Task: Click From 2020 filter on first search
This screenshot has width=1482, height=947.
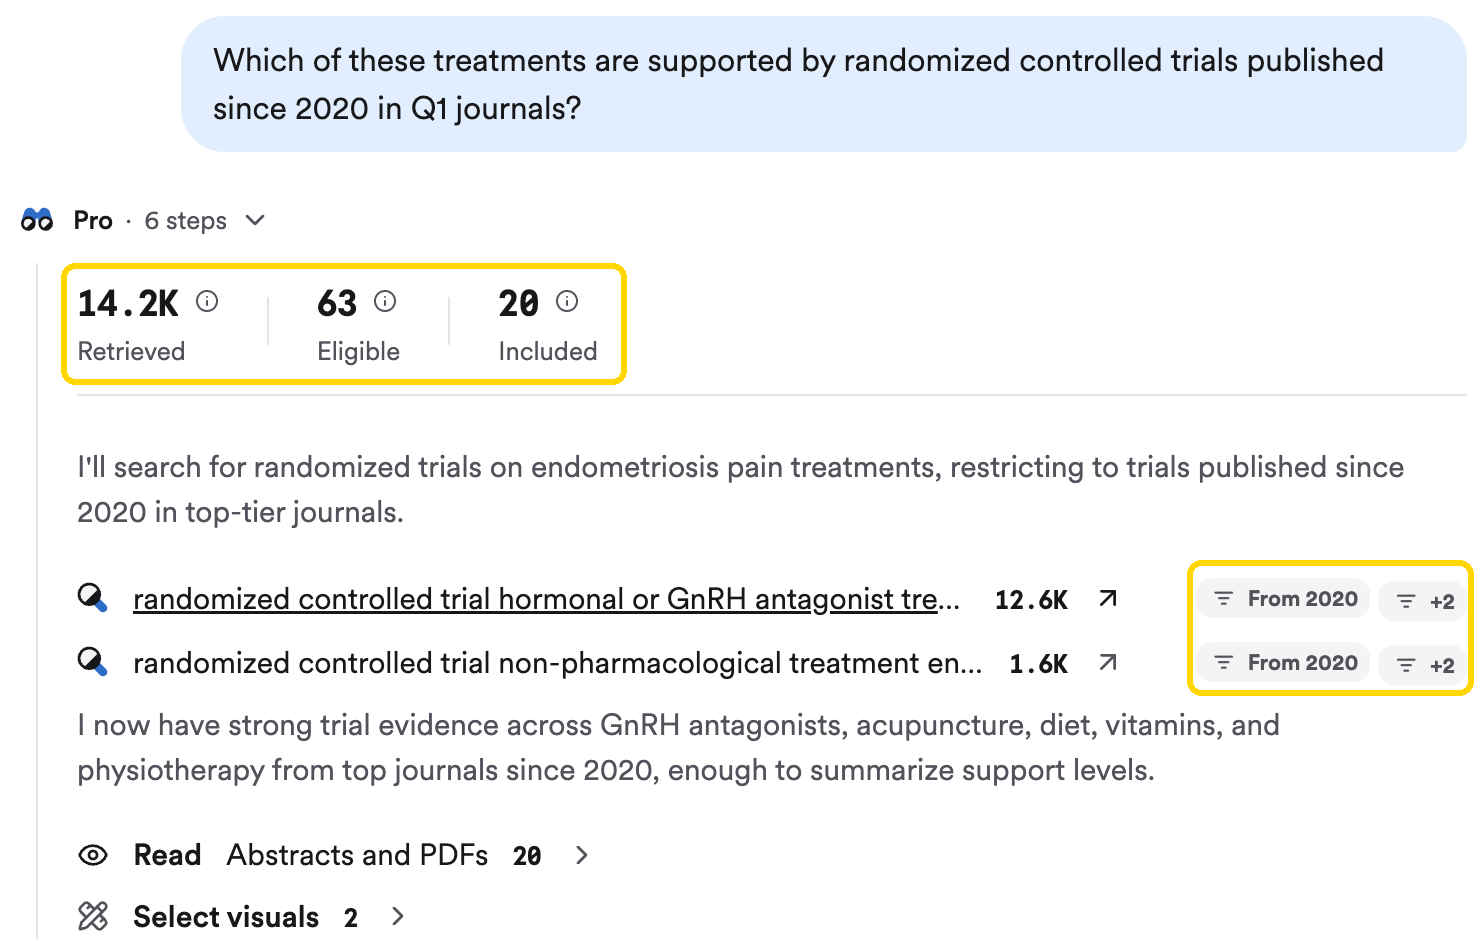Action: coord(1284,599)
